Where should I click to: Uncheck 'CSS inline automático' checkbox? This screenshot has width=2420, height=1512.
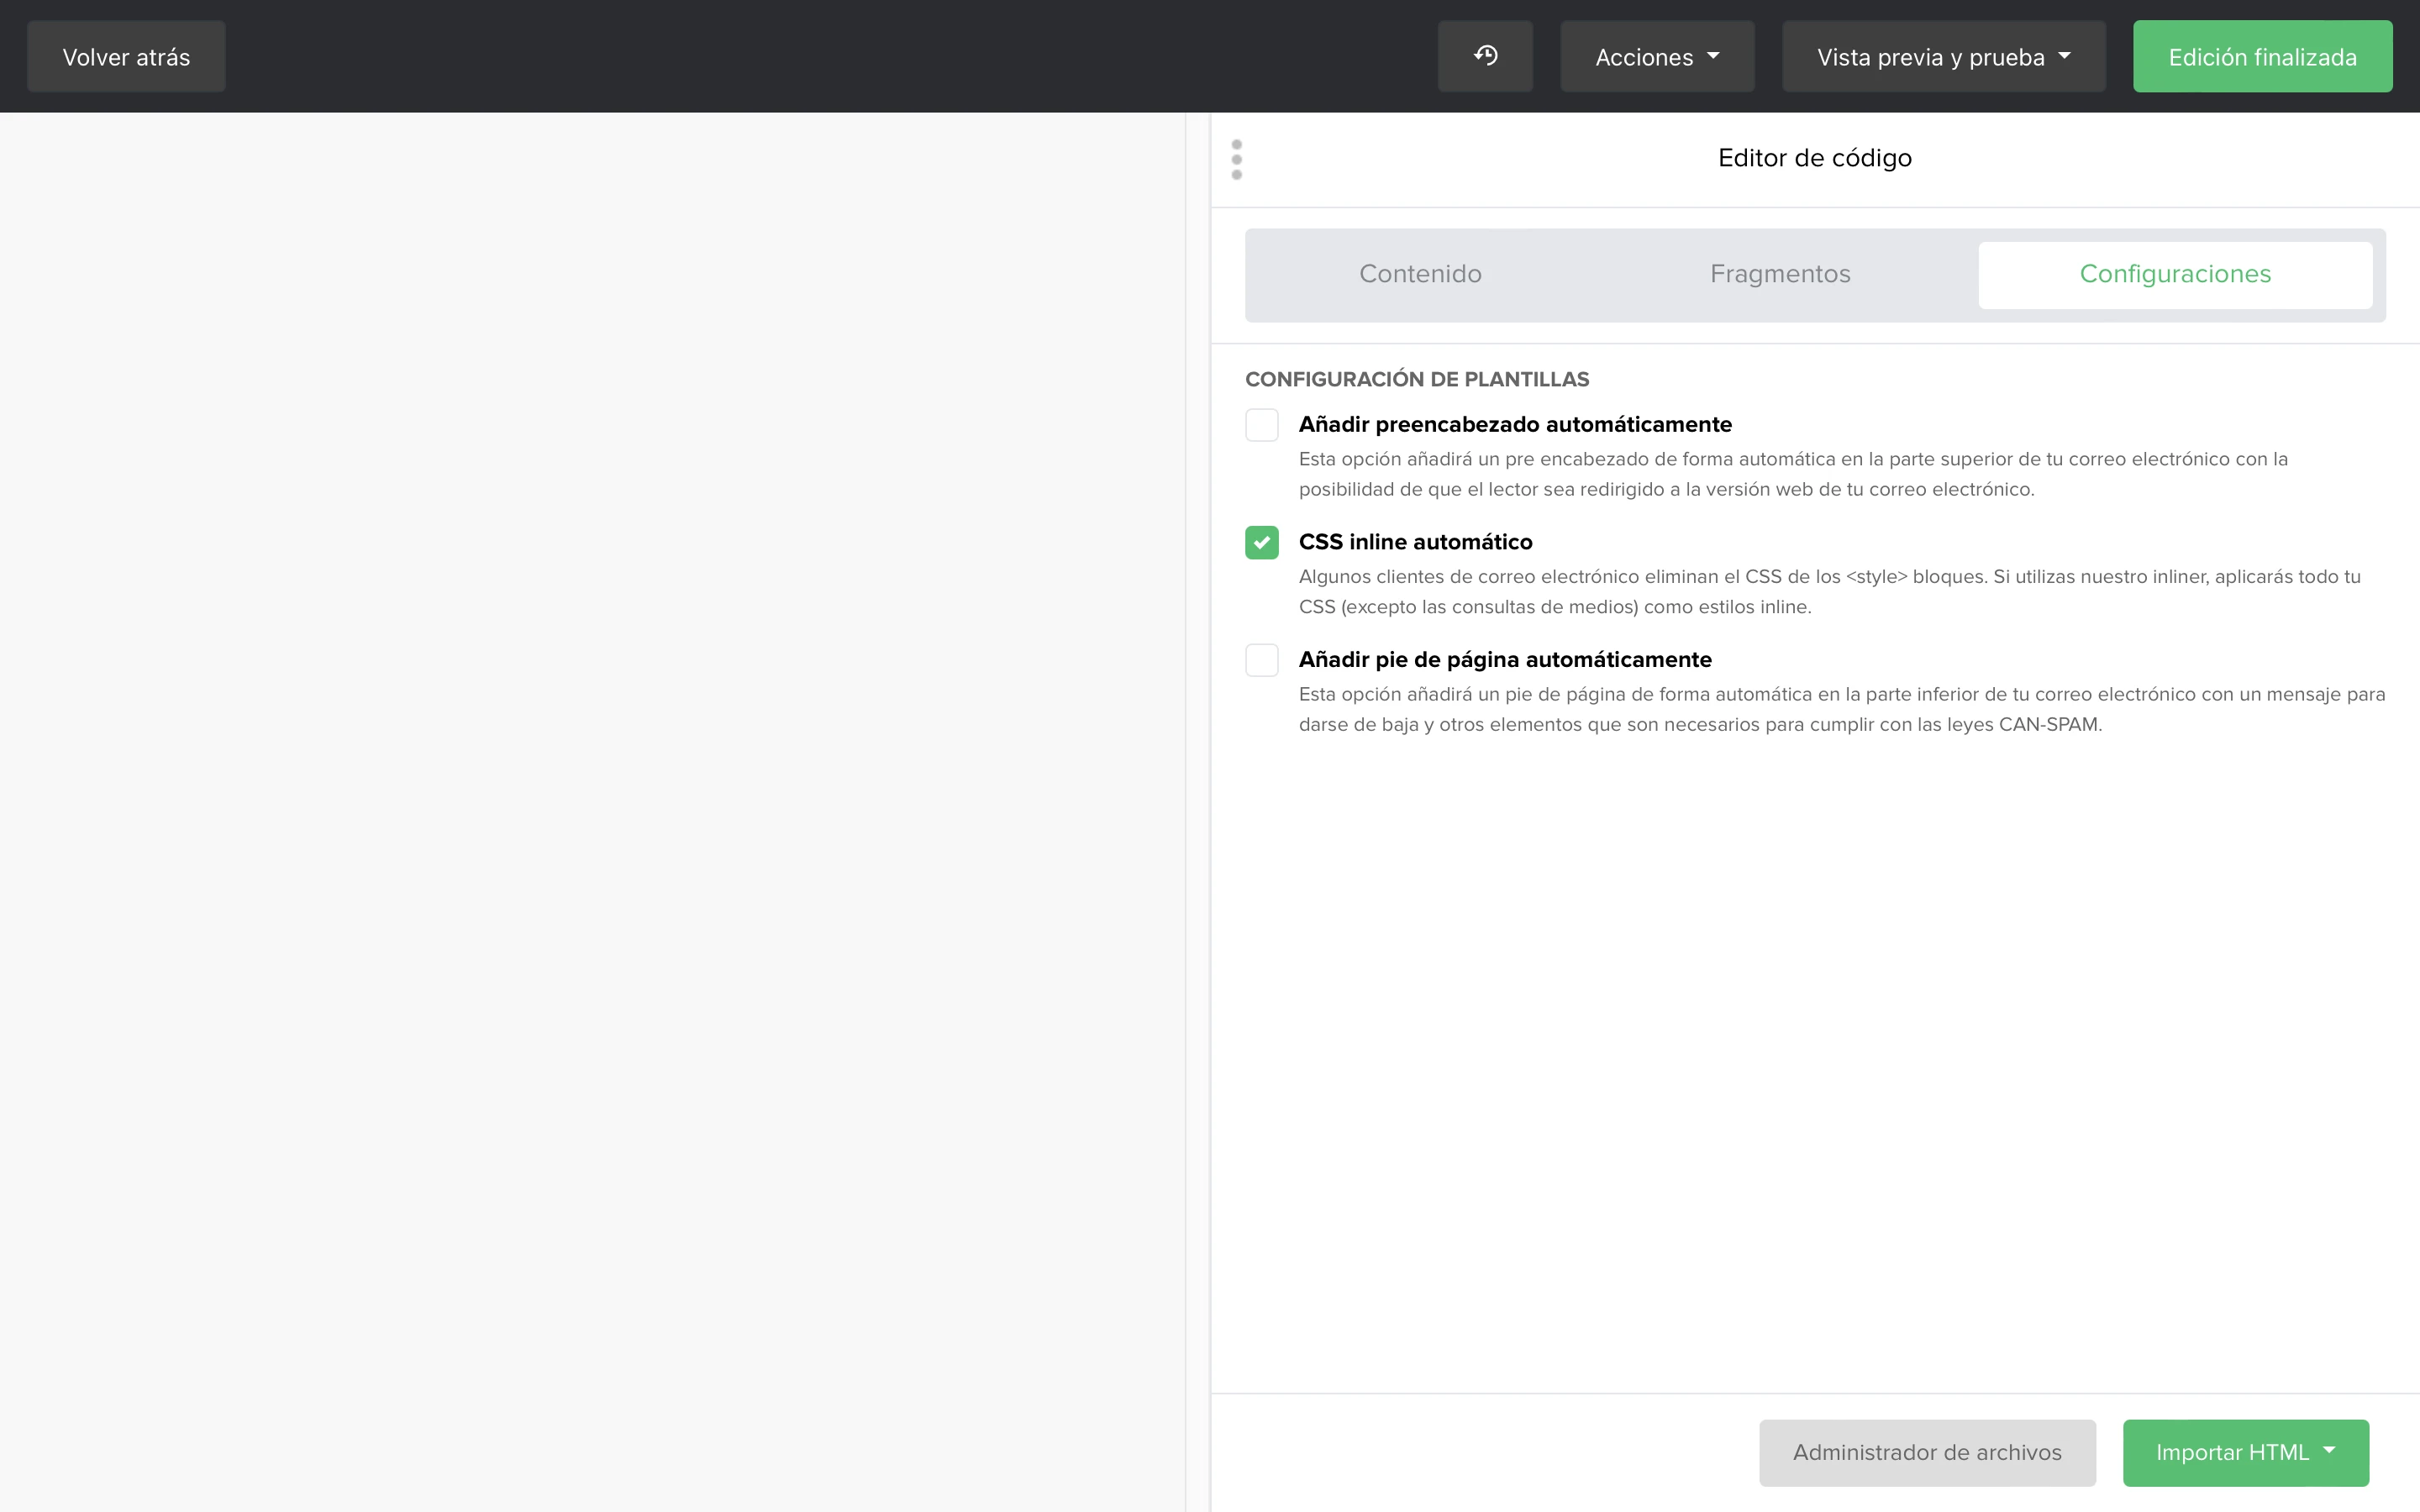[x=1262, y=542]
